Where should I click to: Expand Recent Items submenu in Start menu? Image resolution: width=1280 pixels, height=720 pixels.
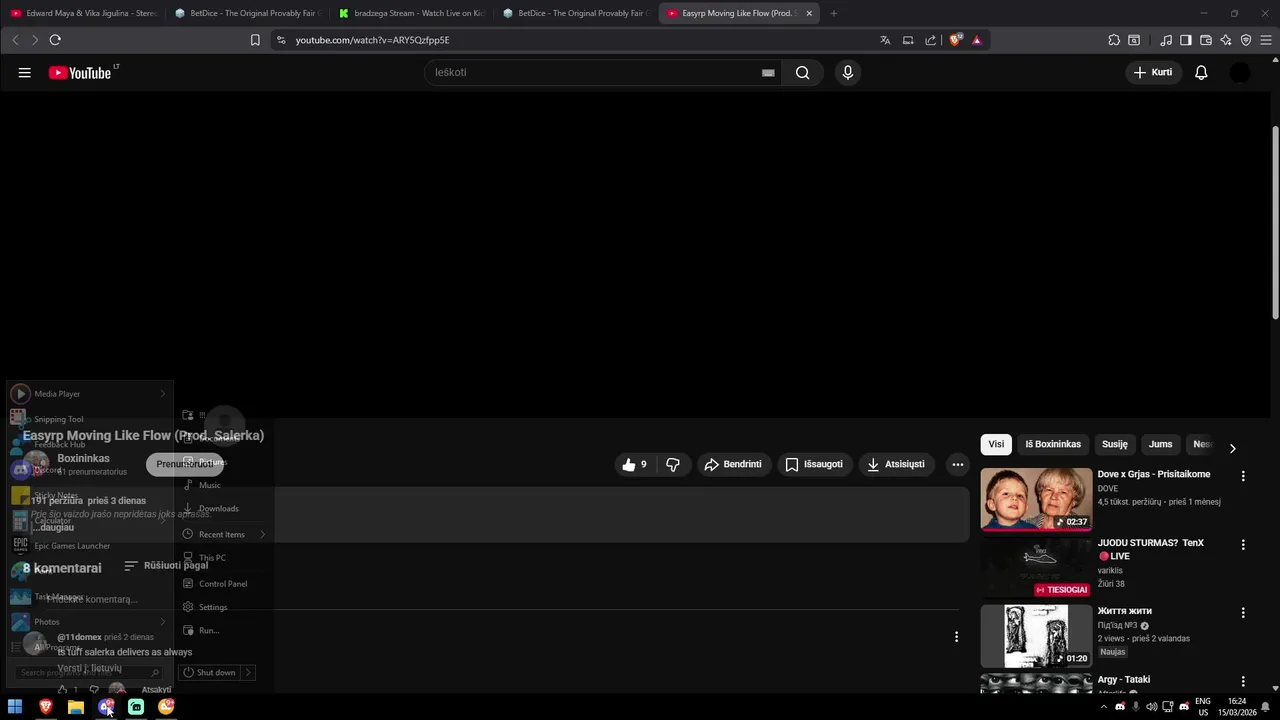[x=262, y=534]
